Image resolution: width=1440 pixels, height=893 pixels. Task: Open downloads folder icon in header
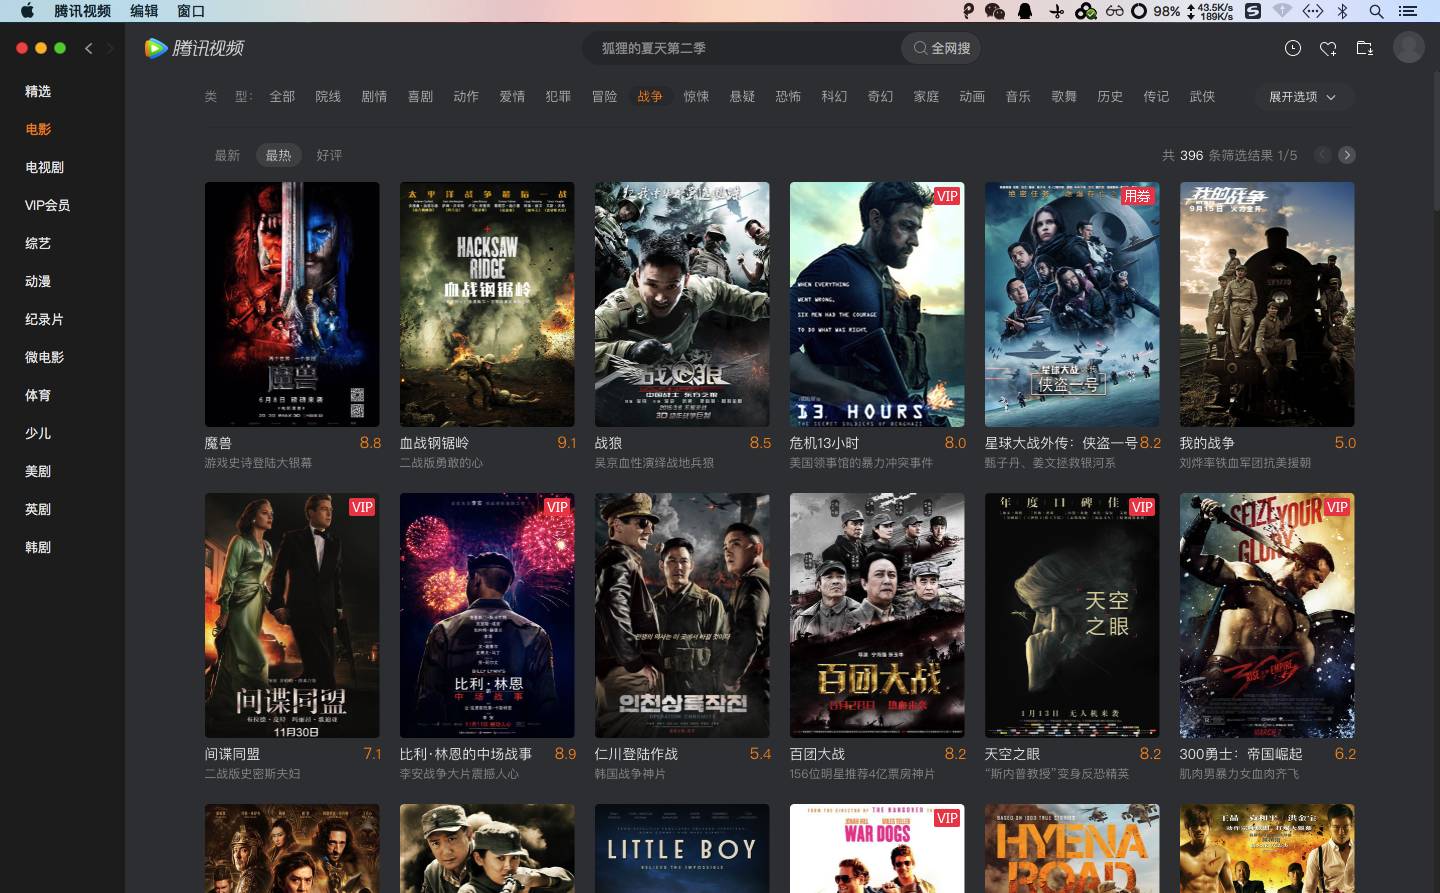[1364, 48]
